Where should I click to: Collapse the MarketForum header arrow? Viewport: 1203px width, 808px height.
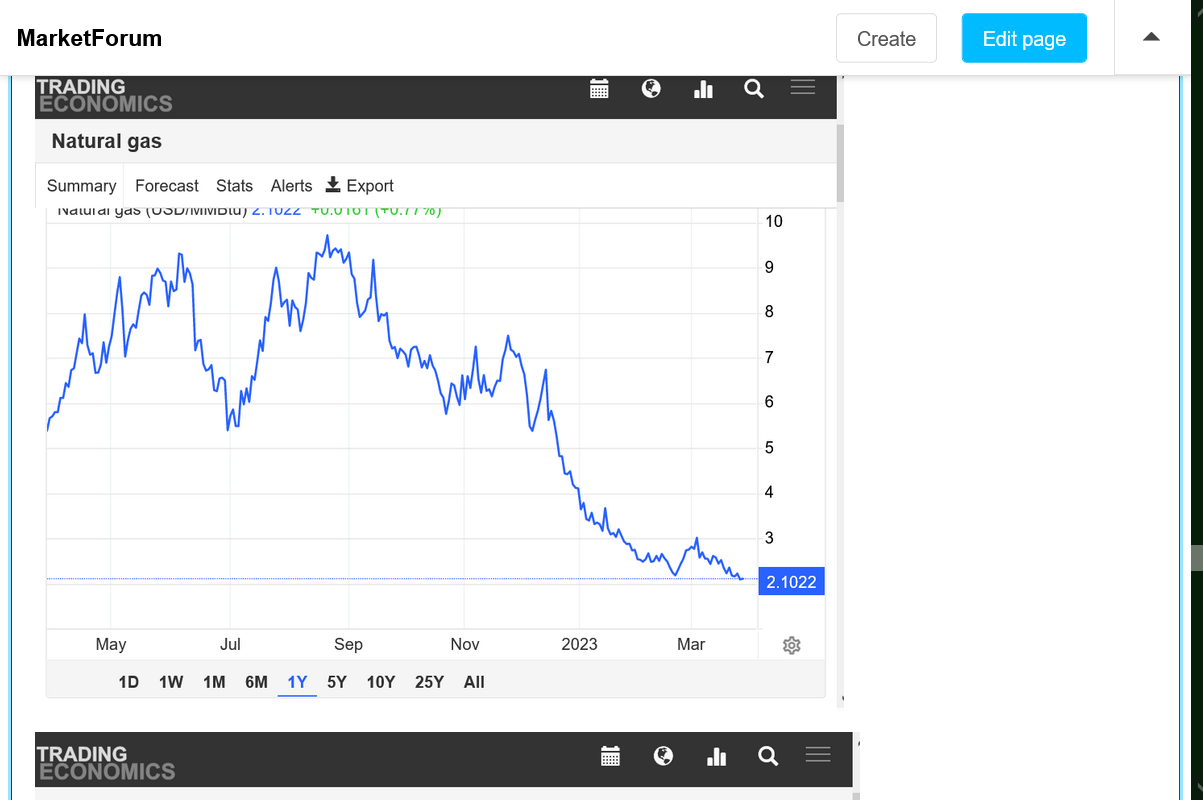(x=1151, y=37)
